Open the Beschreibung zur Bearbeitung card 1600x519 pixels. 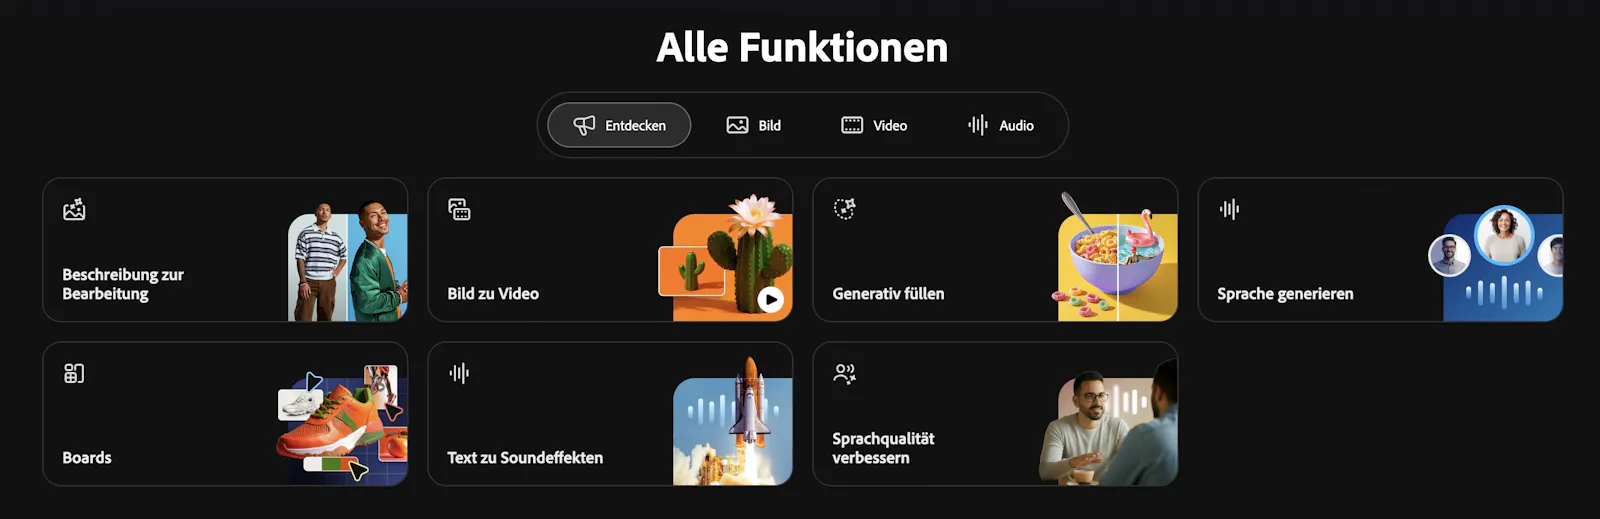coord(225,250)
